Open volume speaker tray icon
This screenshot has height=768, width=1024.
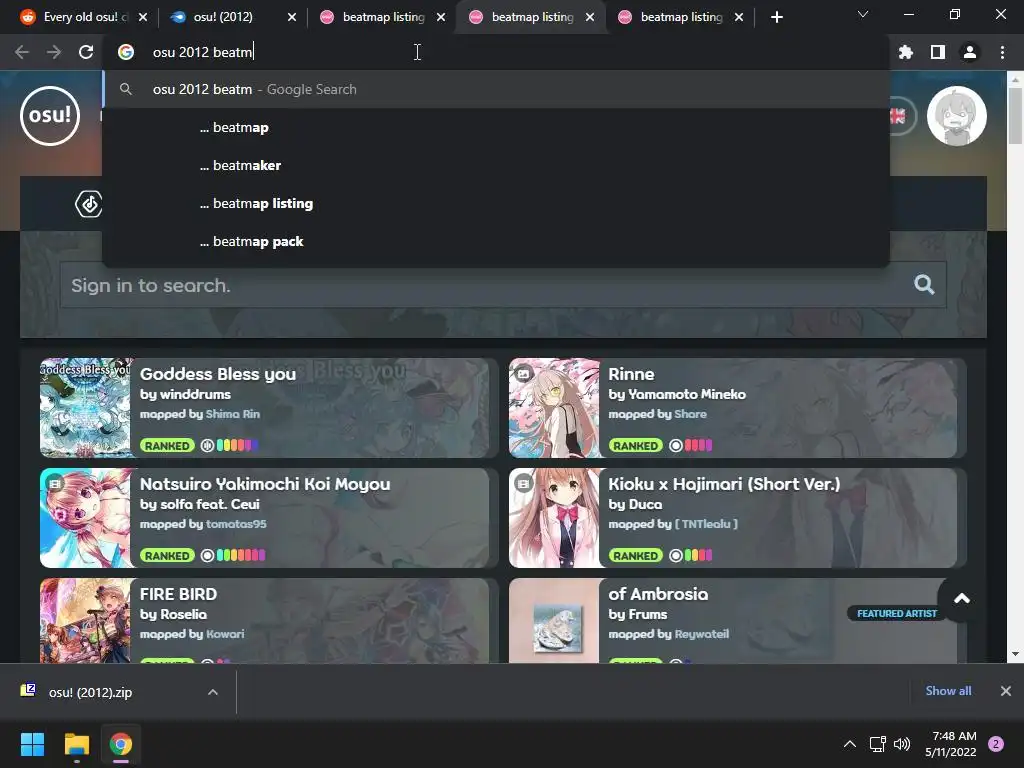click(x=902, y=744)
